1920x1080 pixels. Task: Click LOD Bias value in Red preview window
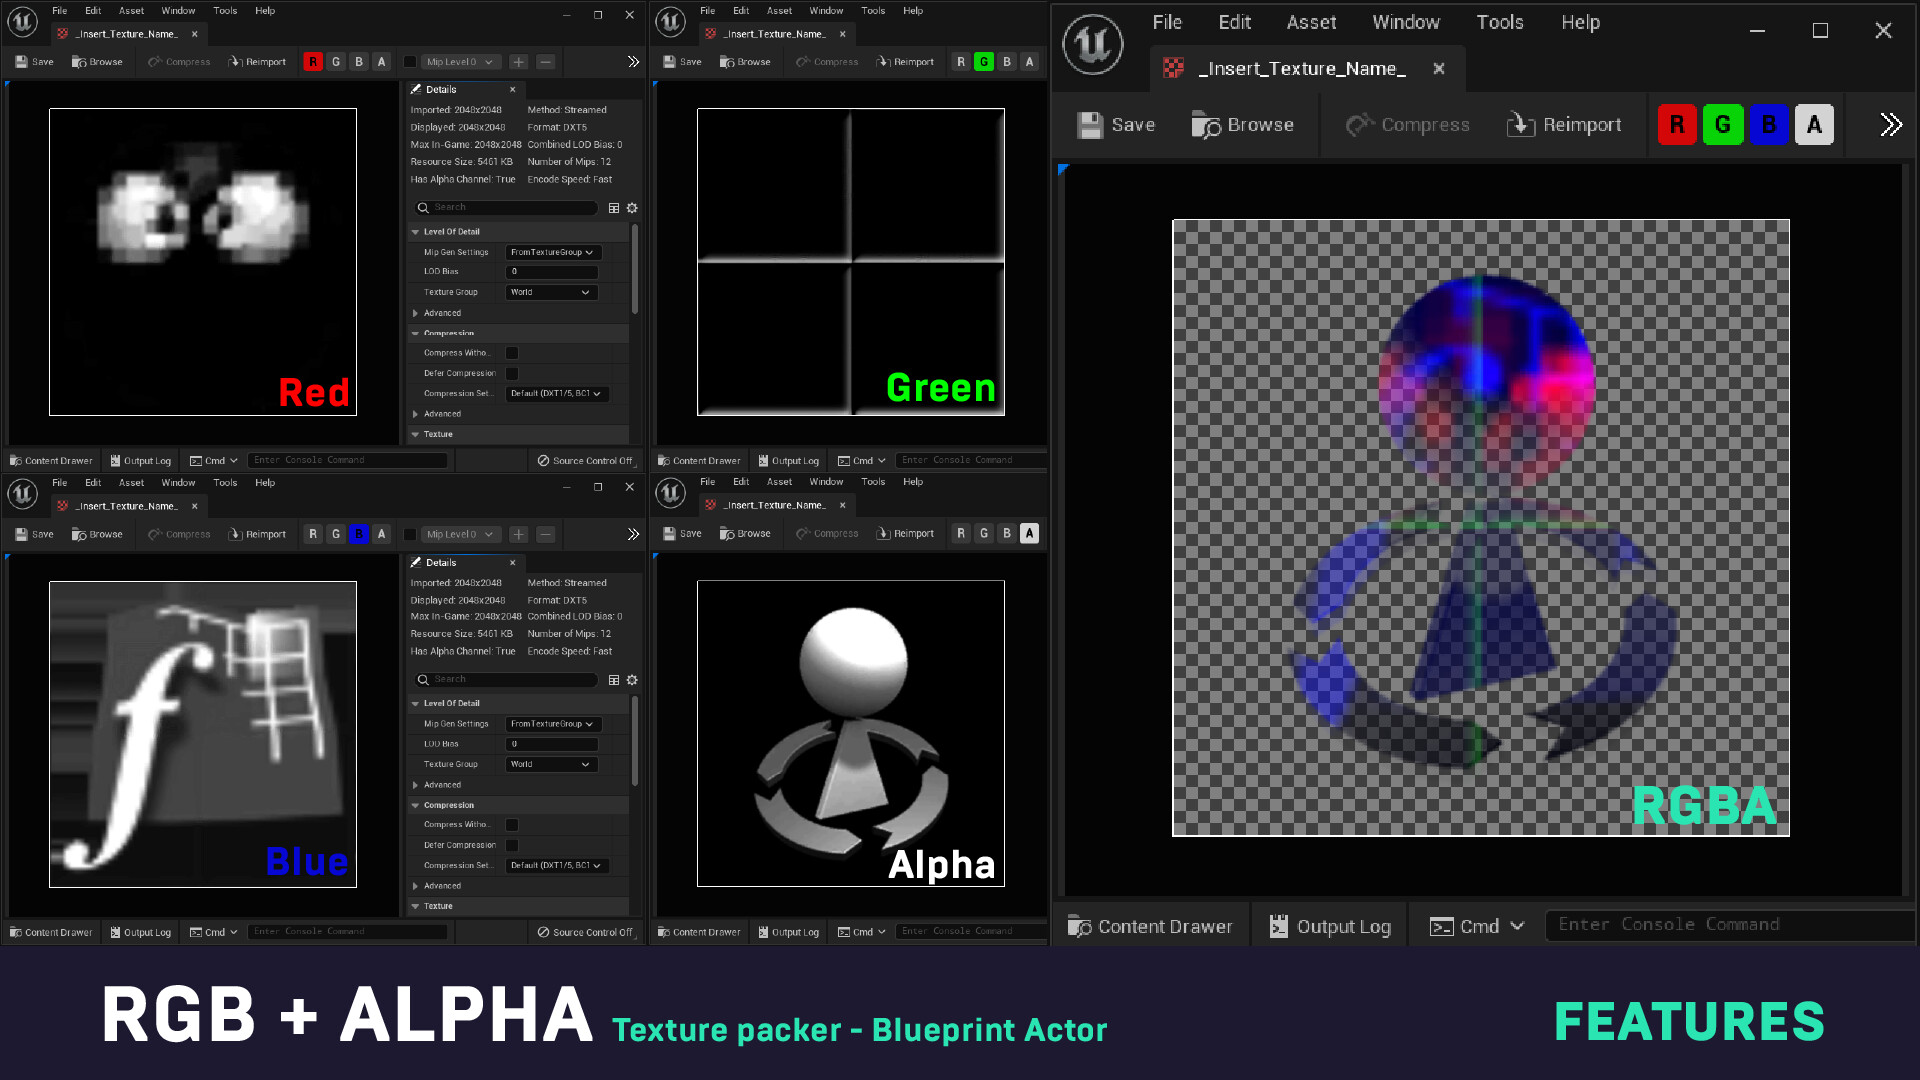(x=552, y=272)
